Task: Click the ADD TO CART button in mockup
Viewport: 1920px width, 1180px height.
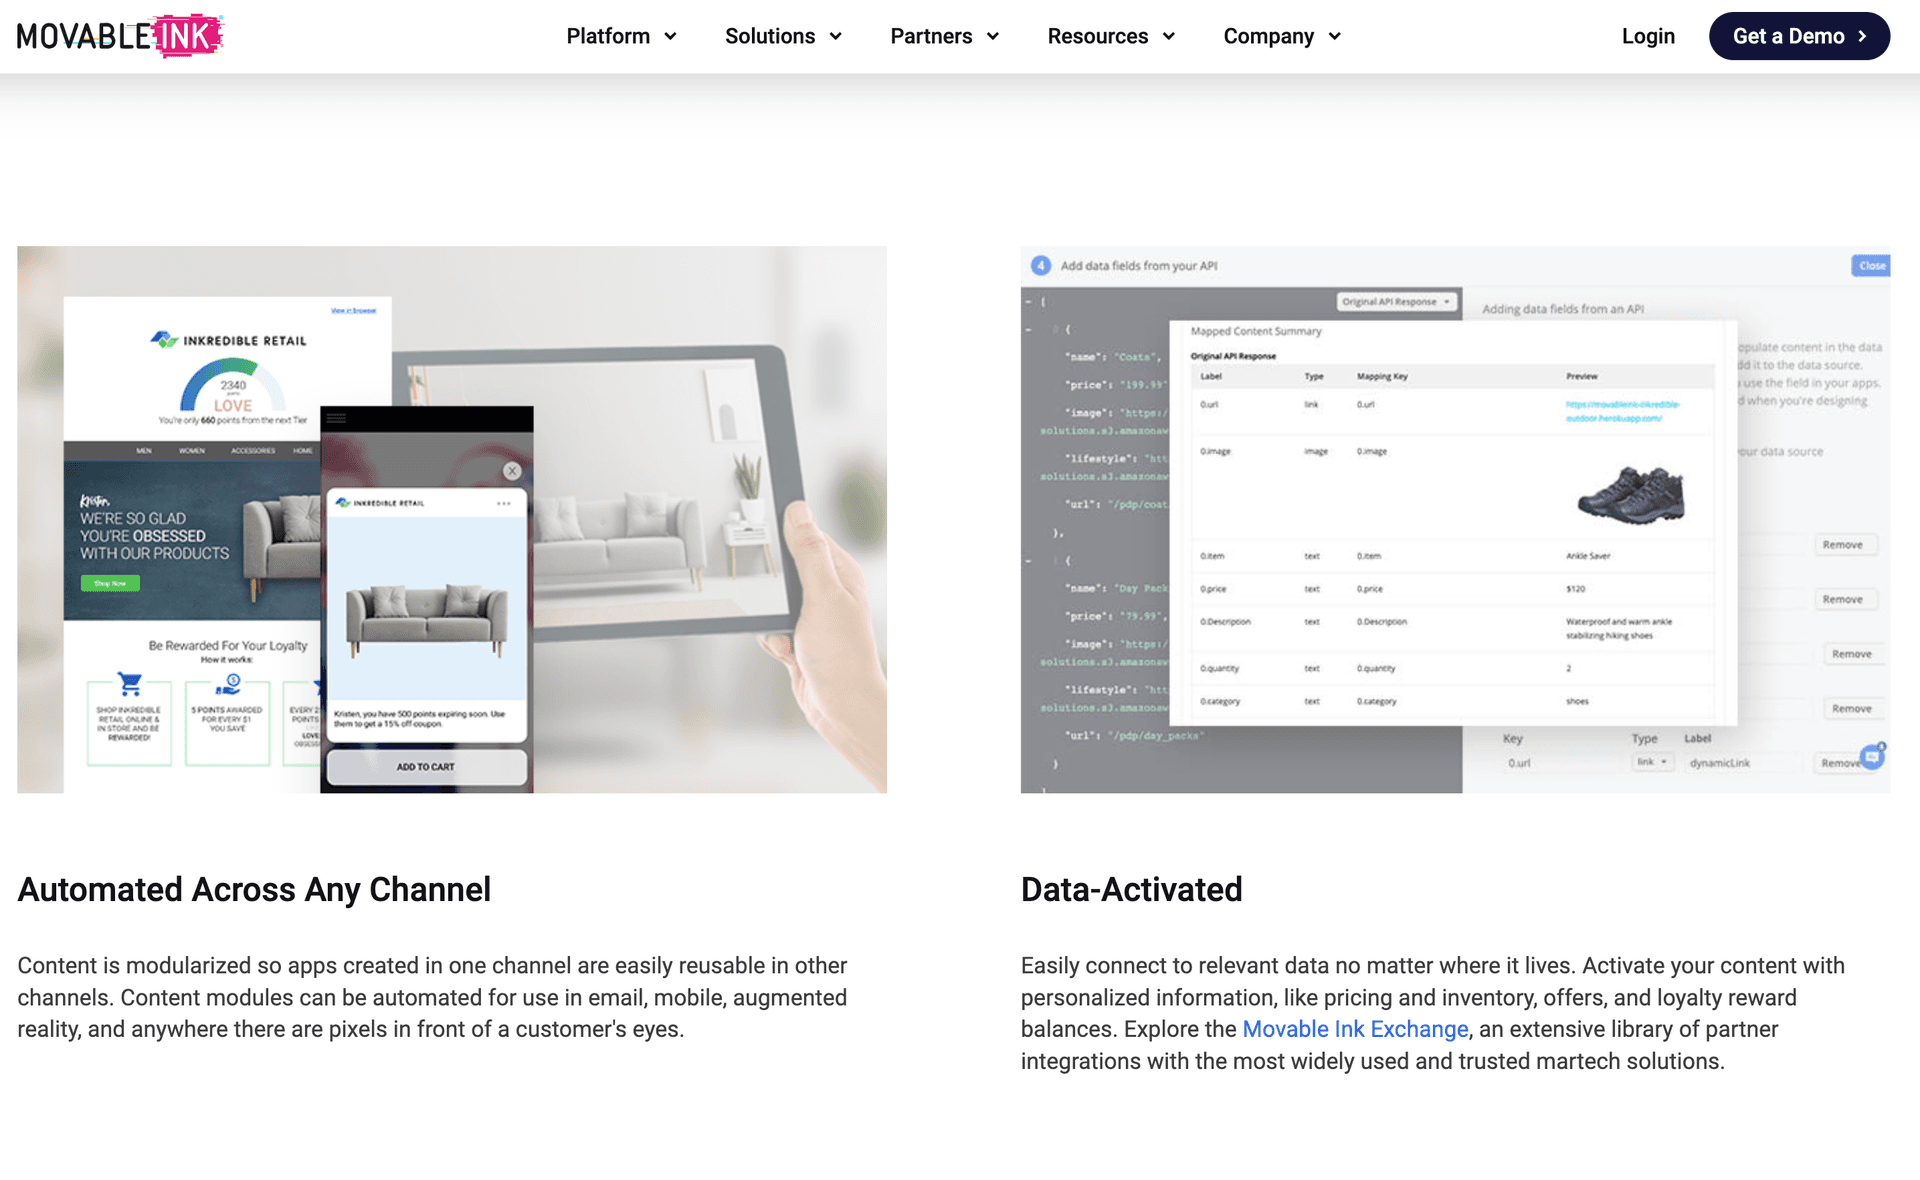Action: pyautogui.click(x=426, y=767)
